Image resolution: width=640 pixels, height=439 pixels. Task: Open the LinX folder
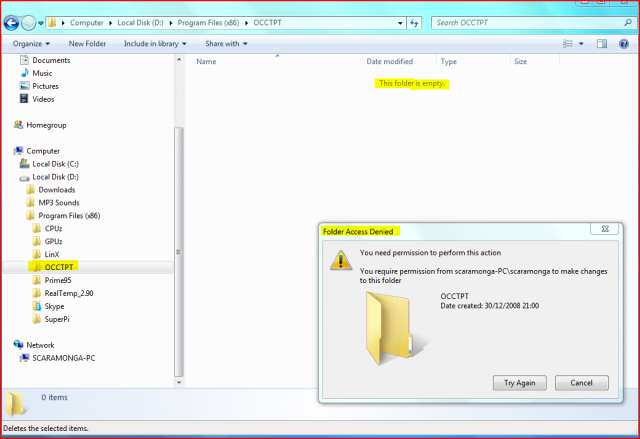(46, 255)
